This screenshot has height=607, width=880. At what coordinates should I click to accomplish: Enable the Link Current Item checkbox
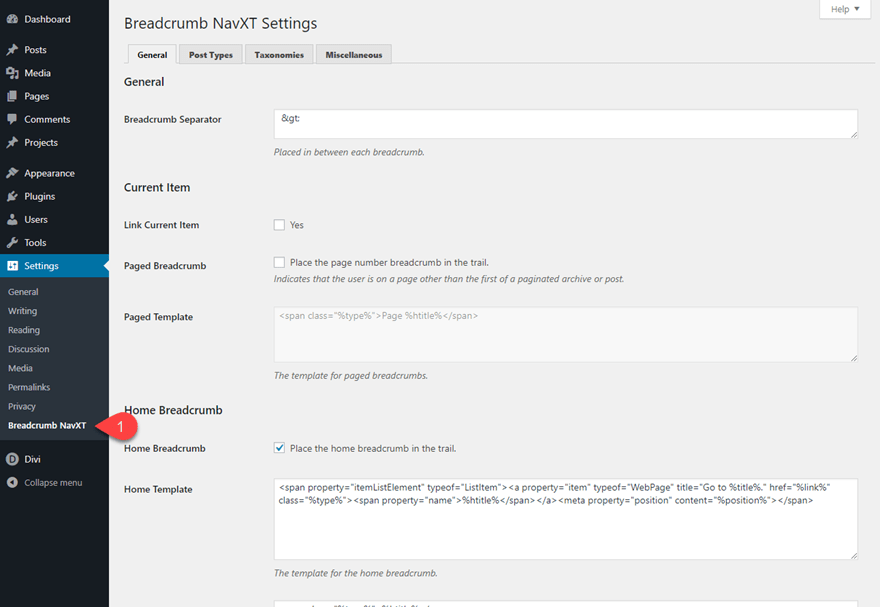(x=279, y=225)
